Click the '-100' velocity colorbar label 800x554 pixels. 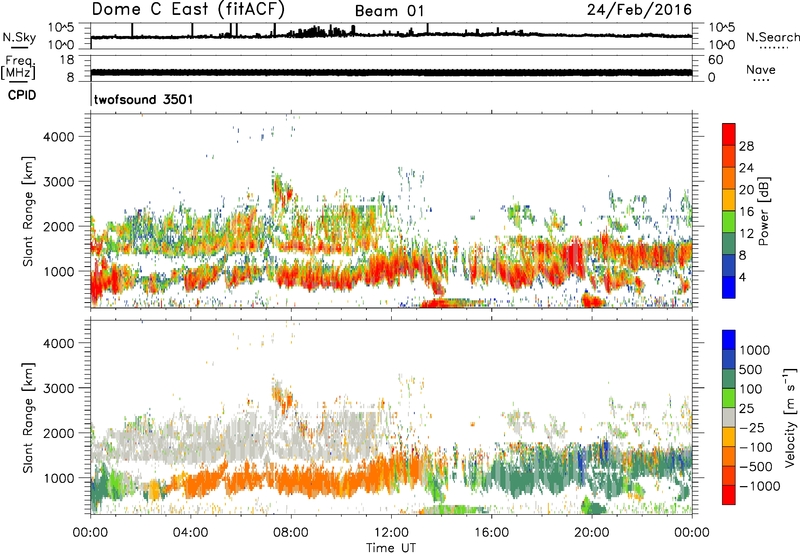pos(756,447)
